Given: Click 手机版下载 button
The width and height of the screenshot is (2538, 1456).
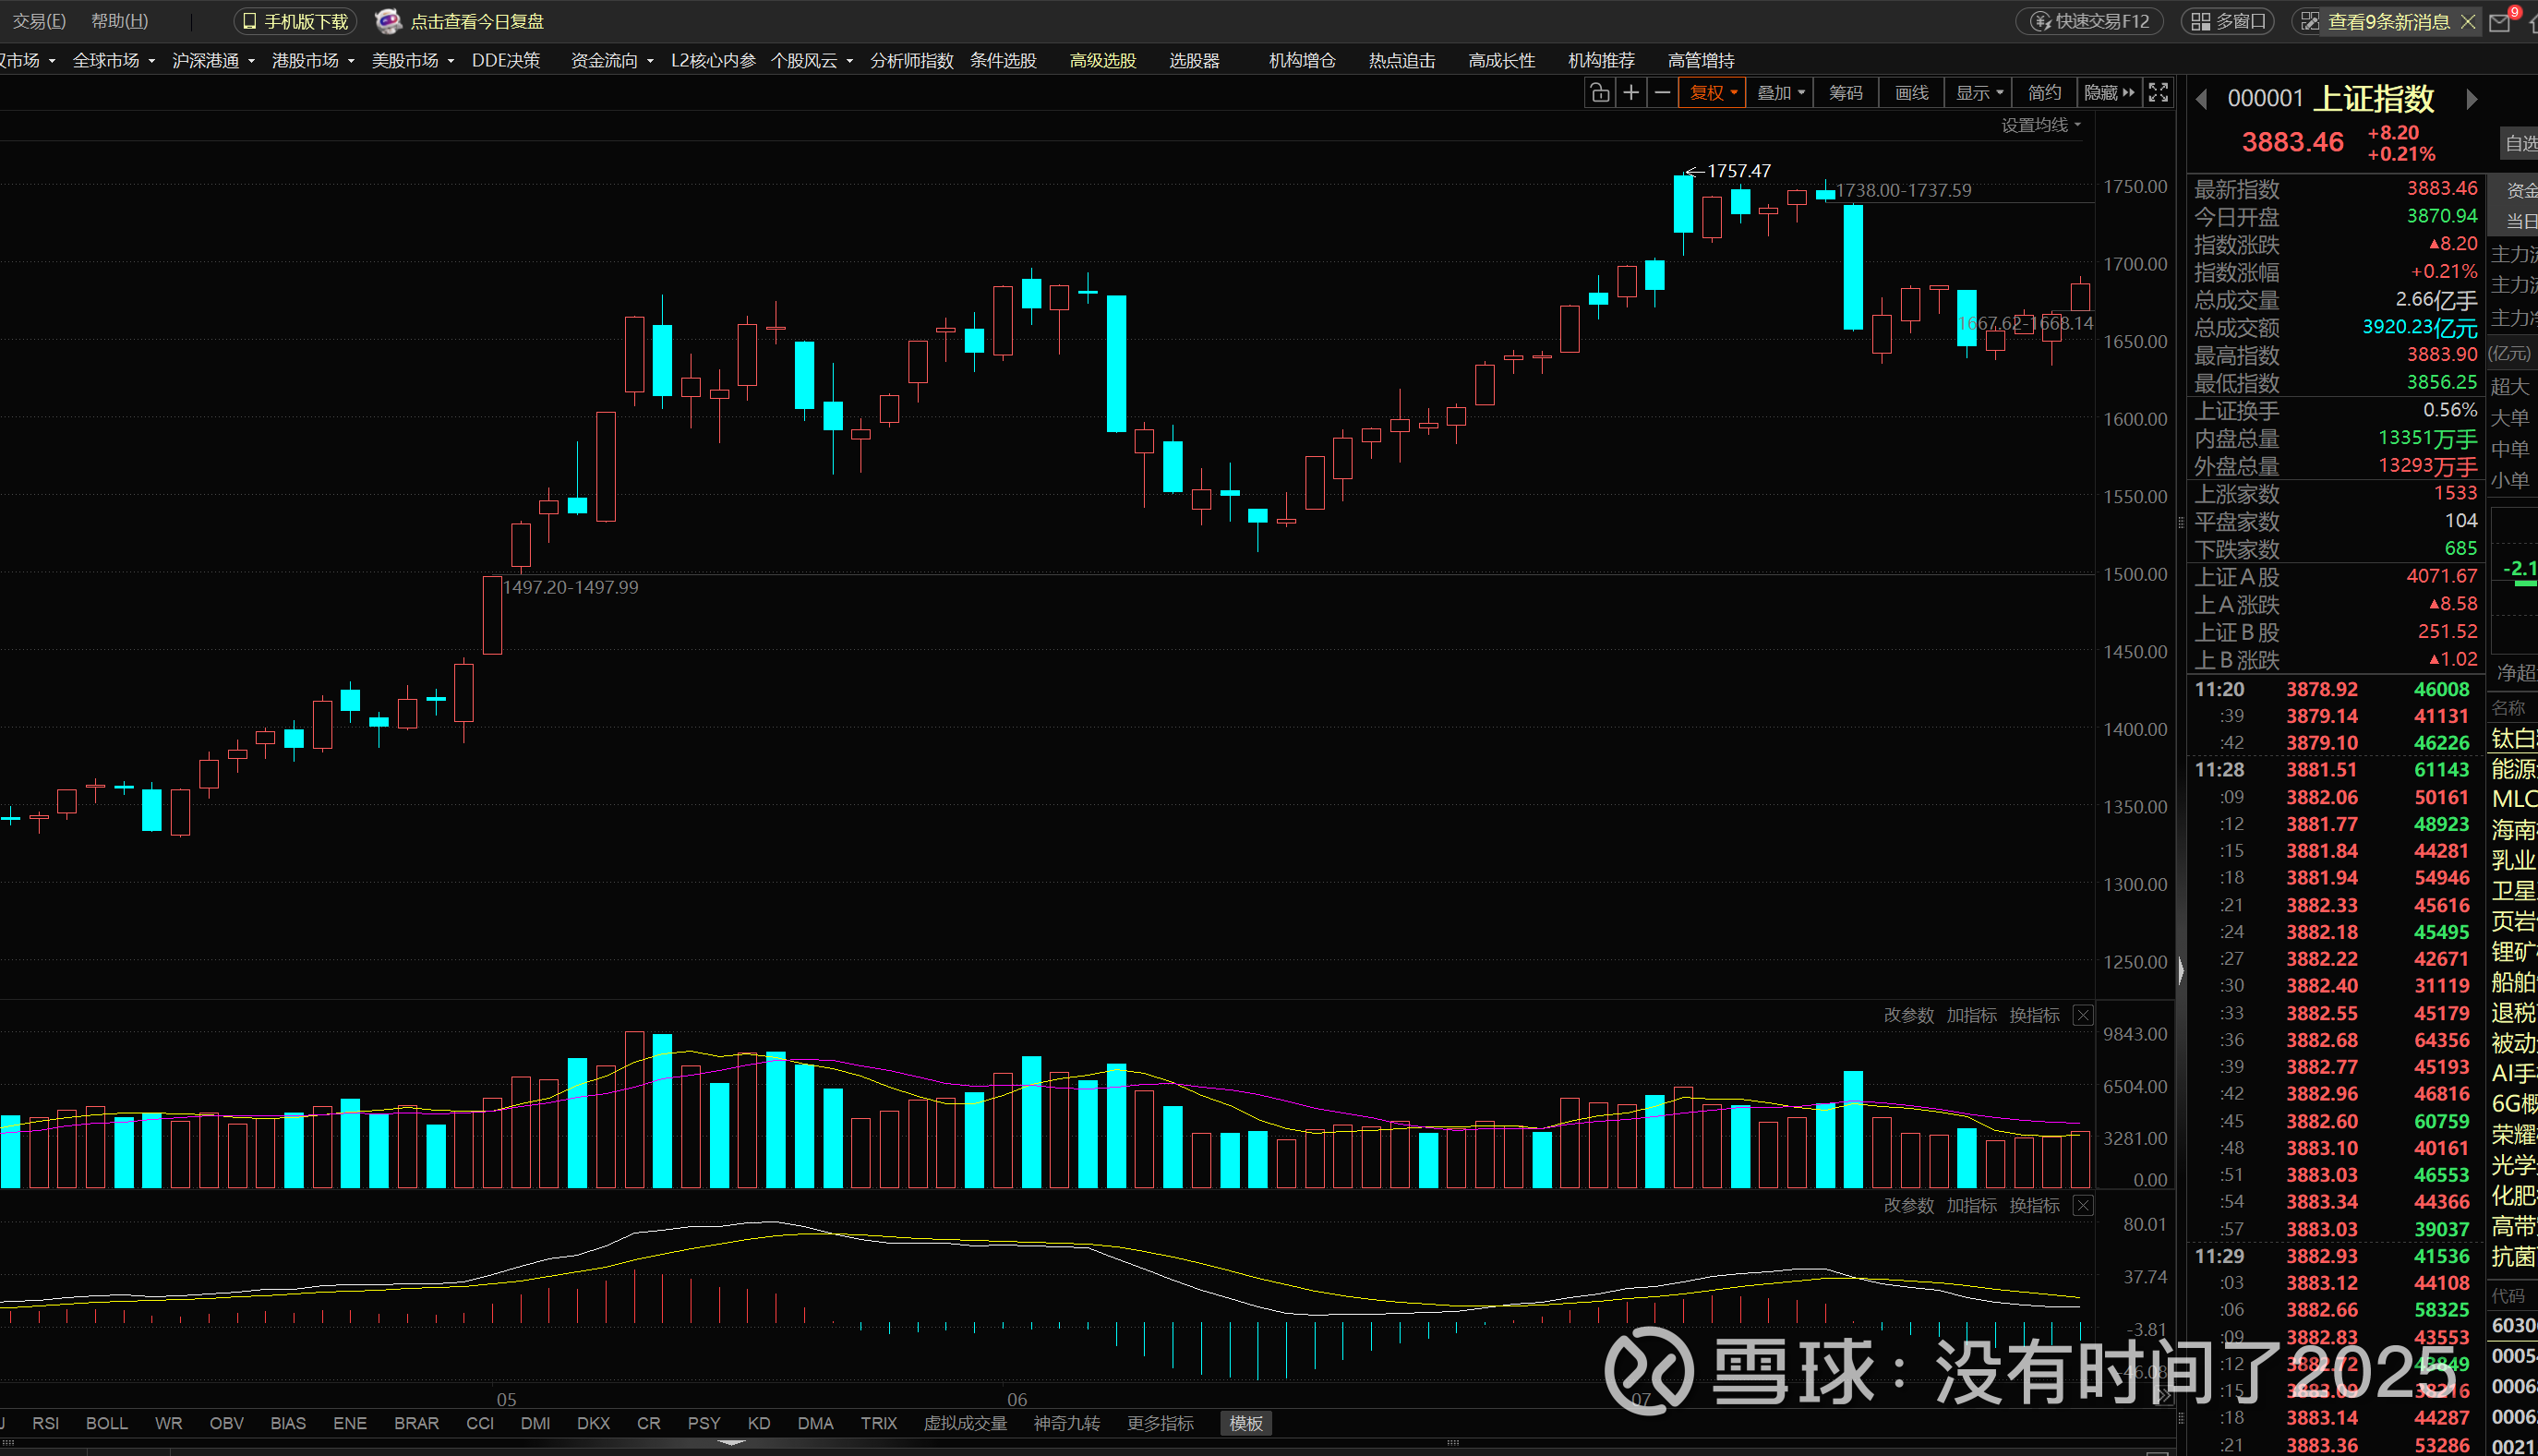Looking at the screenshot, I should pos(295,21).
